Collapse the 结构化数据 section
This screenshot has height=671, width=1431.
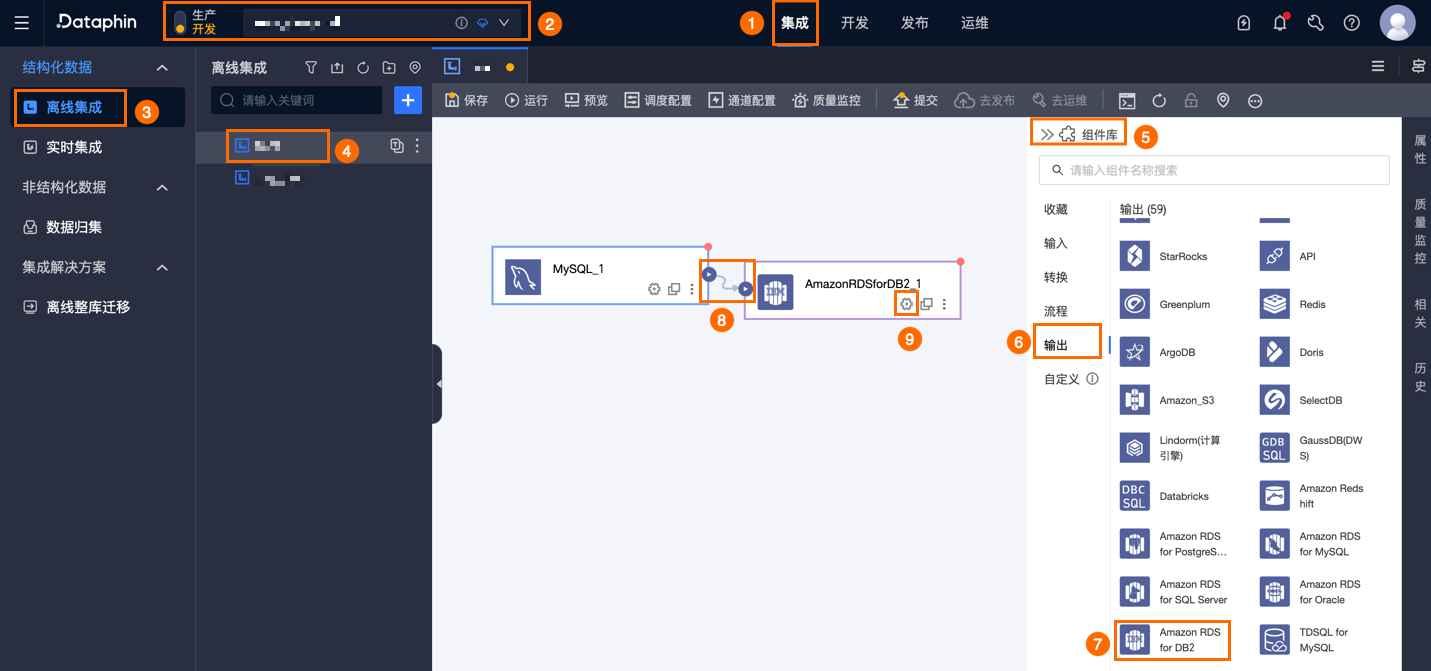(x=162, y=67)
